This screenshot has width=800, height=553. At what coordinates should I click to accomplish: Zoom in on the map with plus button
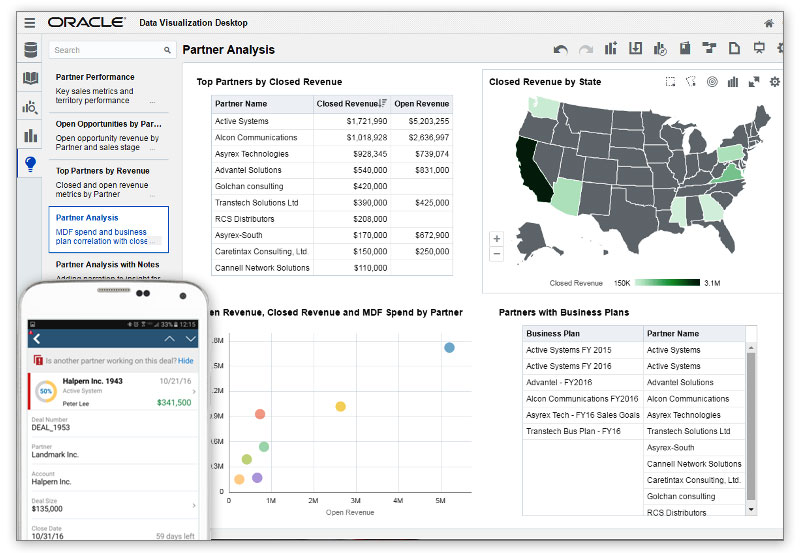point(497,238)
